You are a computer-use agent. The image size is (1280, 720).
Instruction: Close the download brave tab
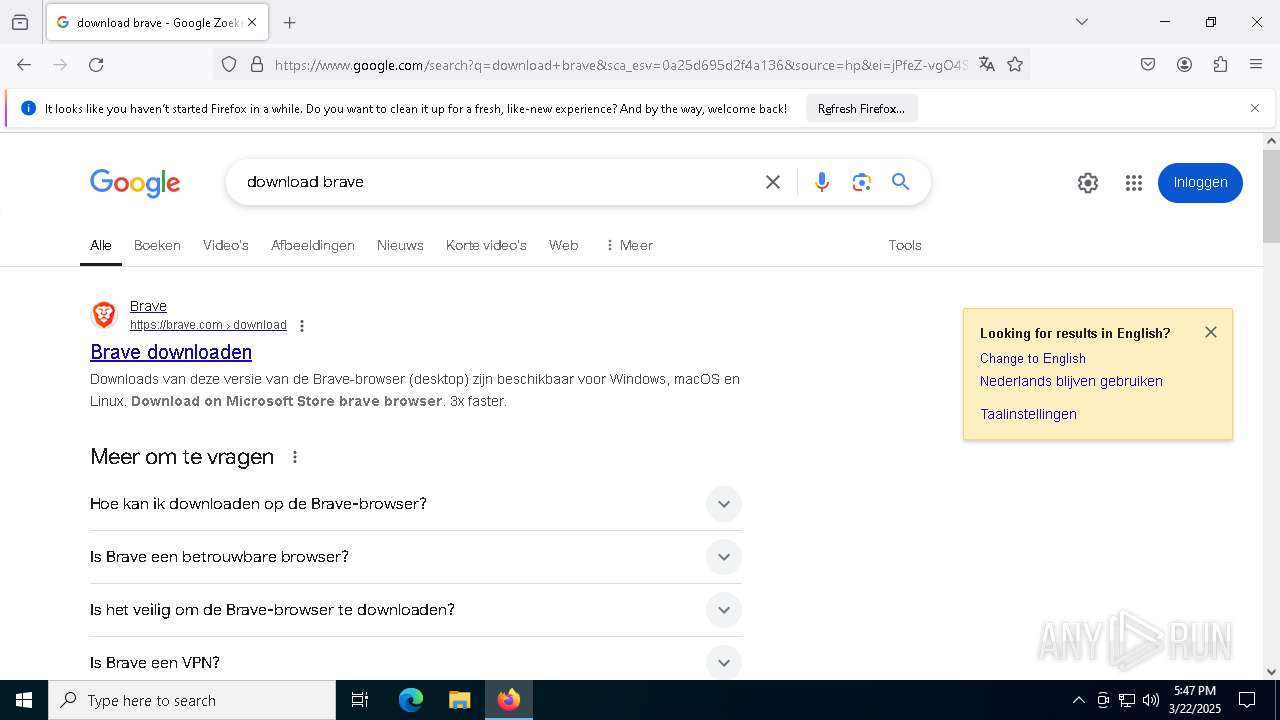[x=252, y=22]
